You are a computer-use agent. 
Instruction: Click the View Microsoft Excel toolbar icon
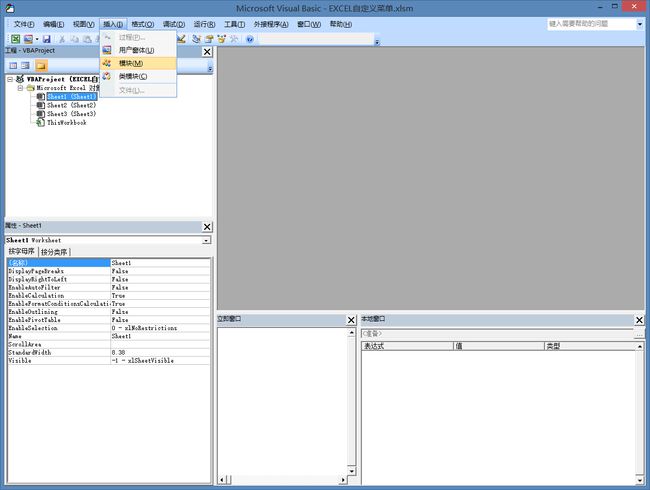tap(15, 39)
